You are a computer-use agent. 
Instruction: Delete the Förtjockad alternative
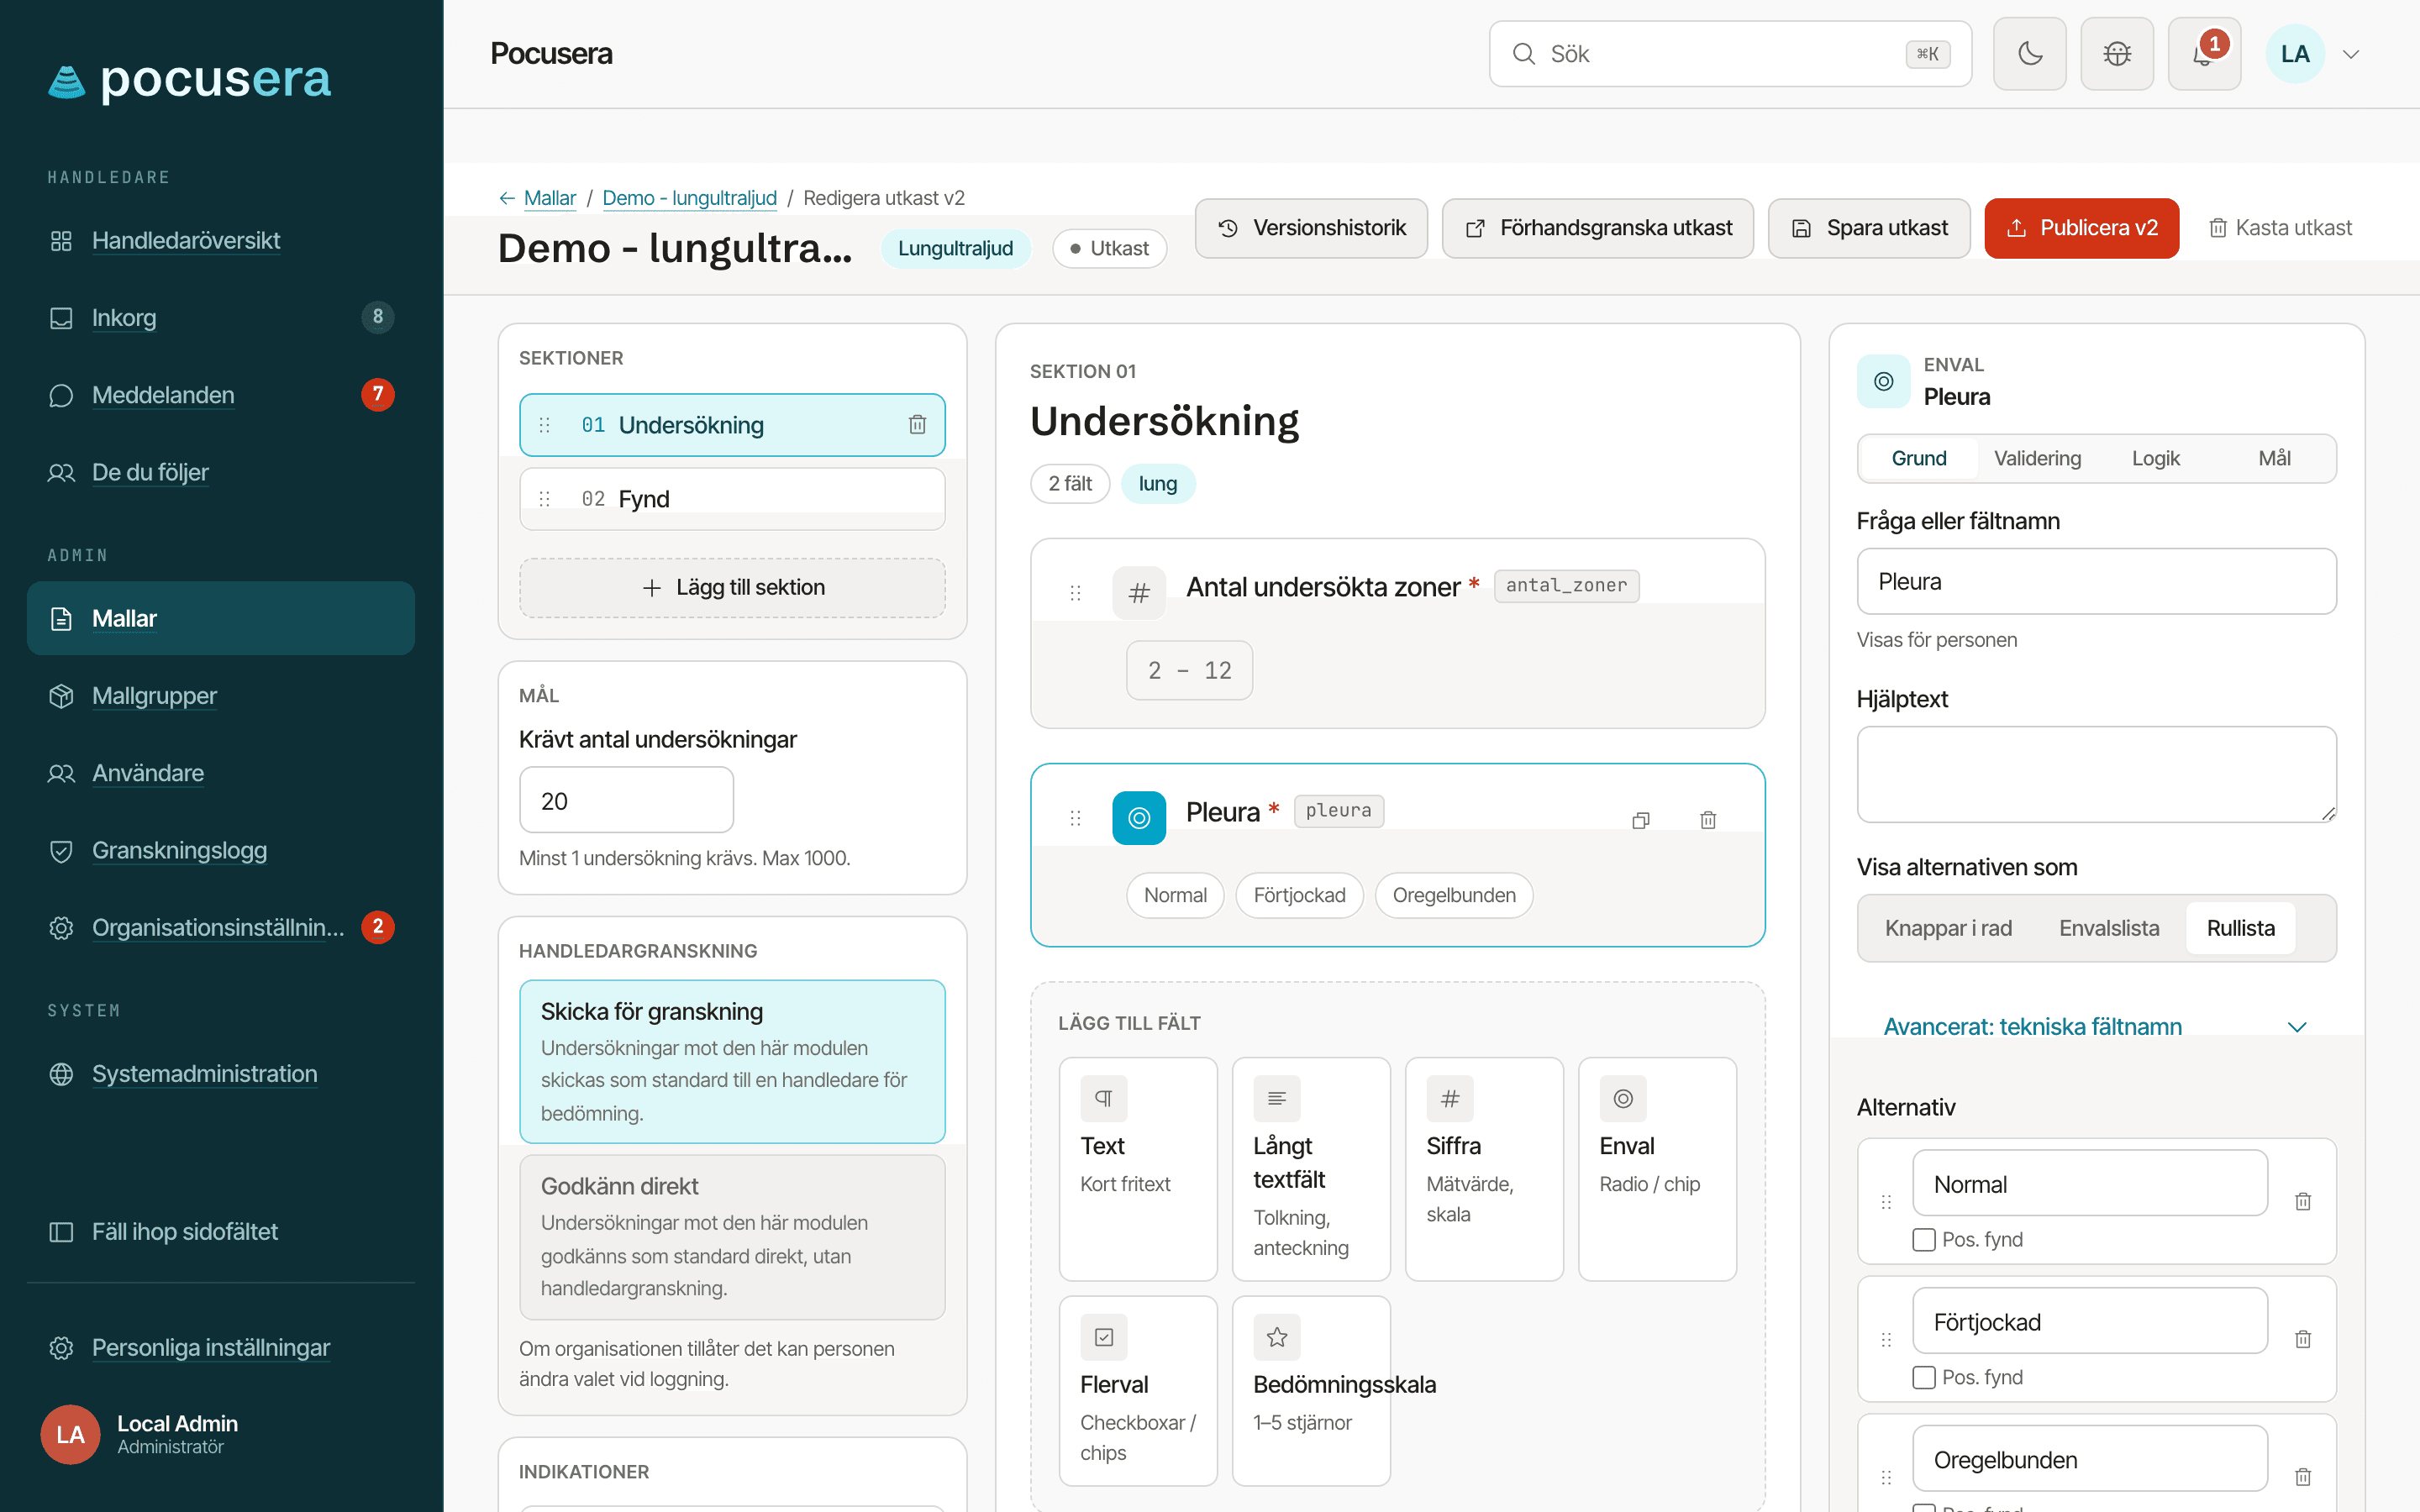pyautogui.click(x=2303, y=1339)
